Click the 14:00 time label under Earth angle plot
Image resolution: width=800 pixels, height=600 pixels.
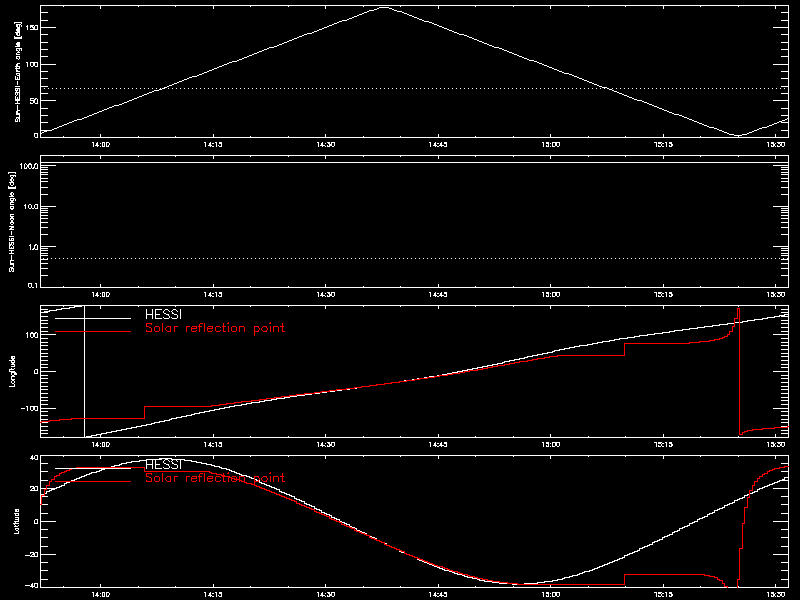pos(101,144)
